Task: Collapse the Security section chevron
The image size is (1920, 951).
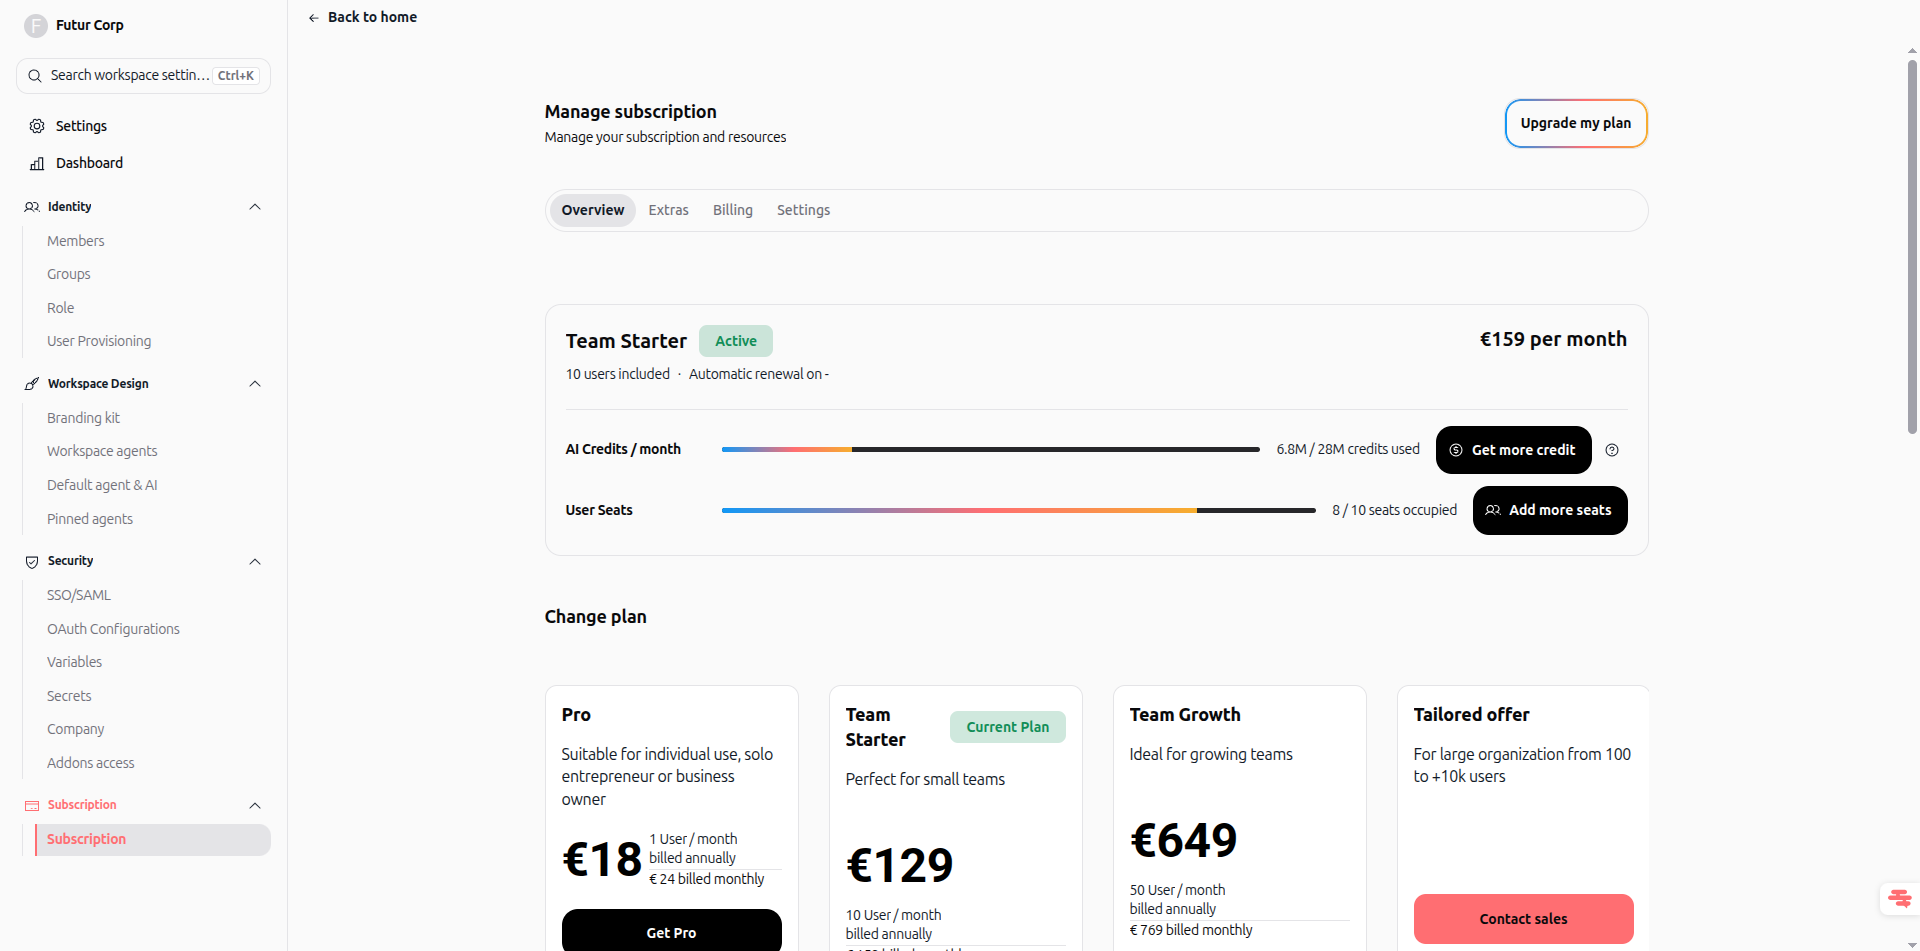Action: [x=255, y=562]
